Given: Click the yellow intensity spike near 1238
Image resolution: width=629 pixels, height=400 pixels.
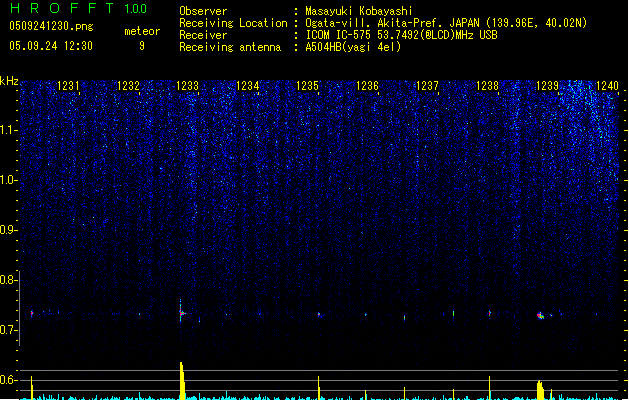Looking at the screenshot, I should 489,388.
